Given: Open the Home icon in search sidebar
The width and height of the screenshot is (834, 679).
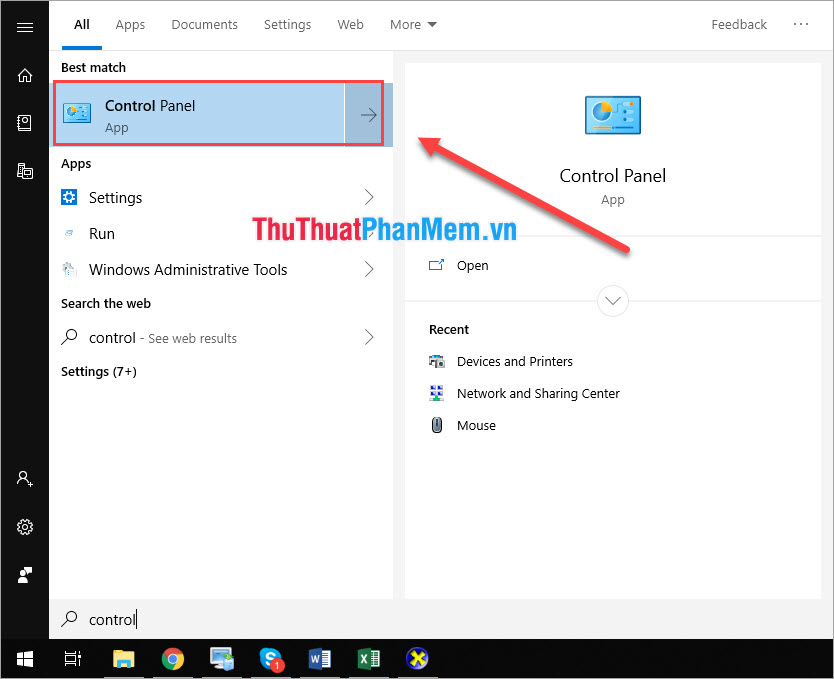Looking at the screenshot, I should [25, 75].
